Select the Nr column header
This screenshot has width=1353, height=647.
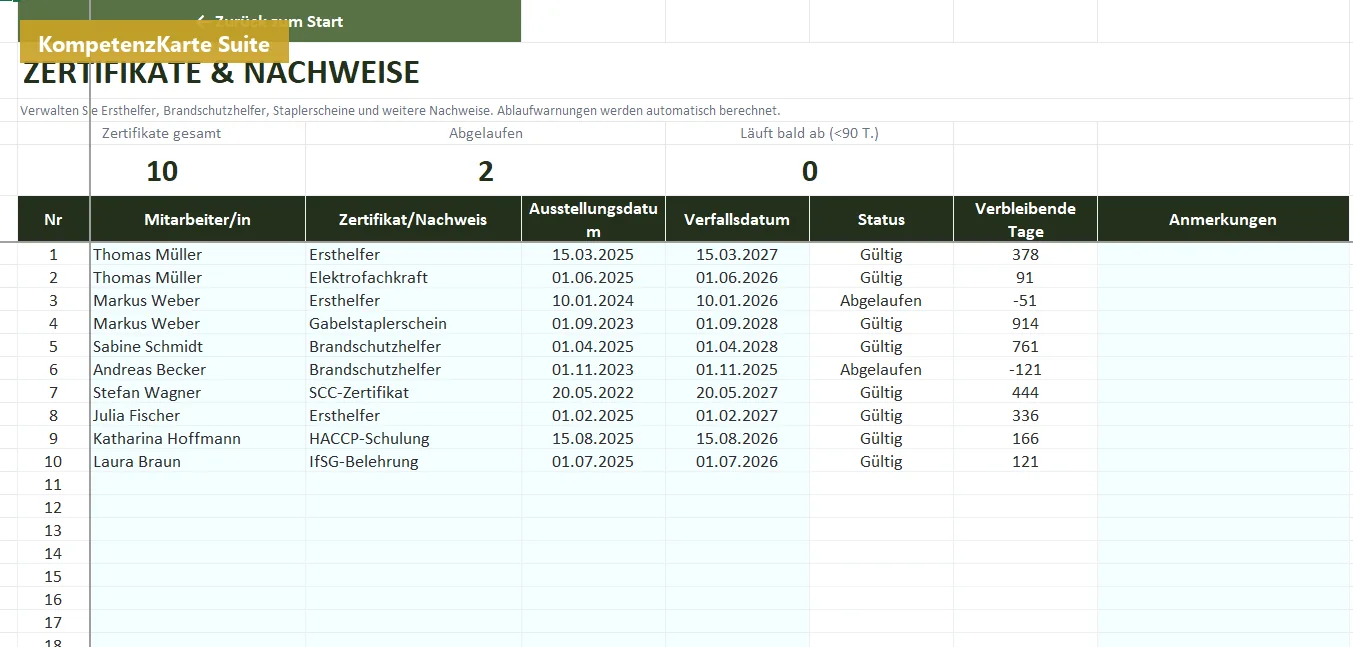pyautogui.click(x=53, y=219)
